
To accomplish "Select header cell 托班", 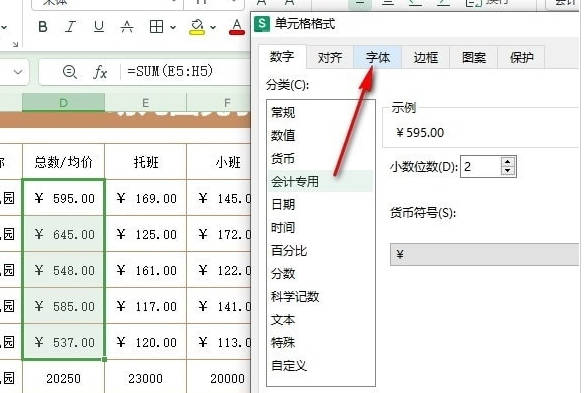I will (x=146, y=162).
